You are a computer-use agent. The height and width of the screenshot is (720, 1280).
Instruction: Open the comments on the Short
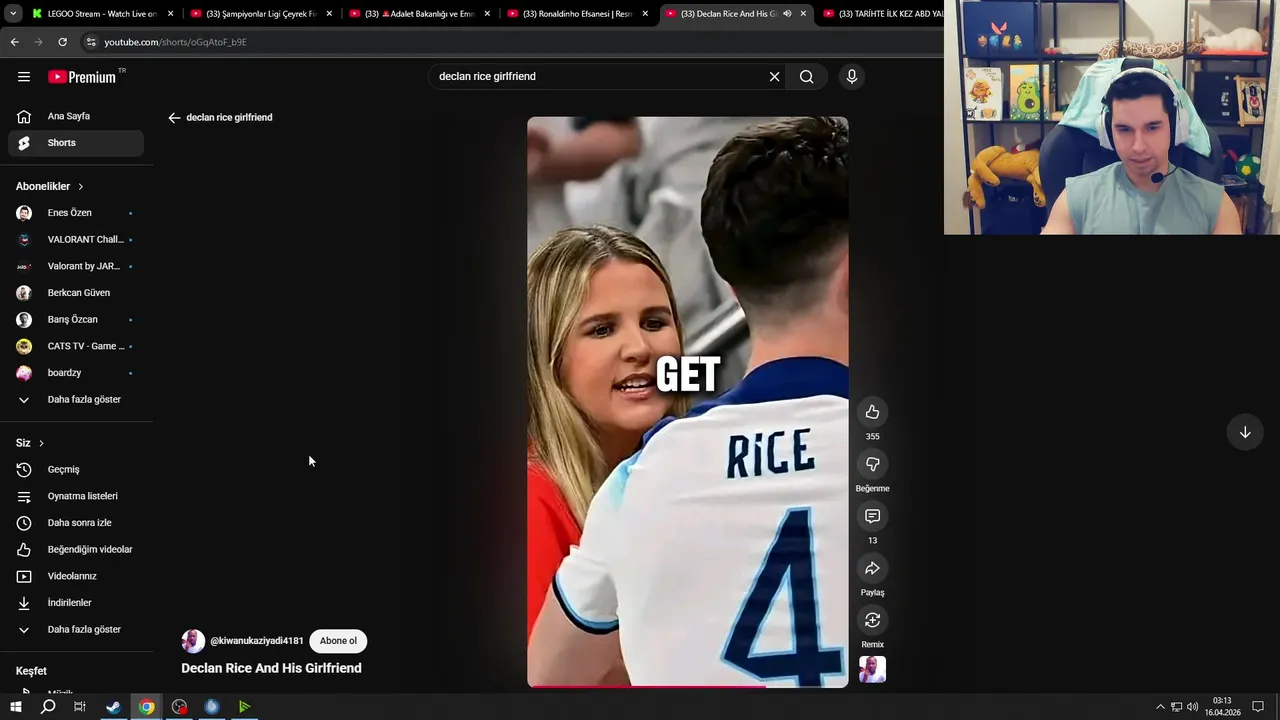click(x=872, y=516)
